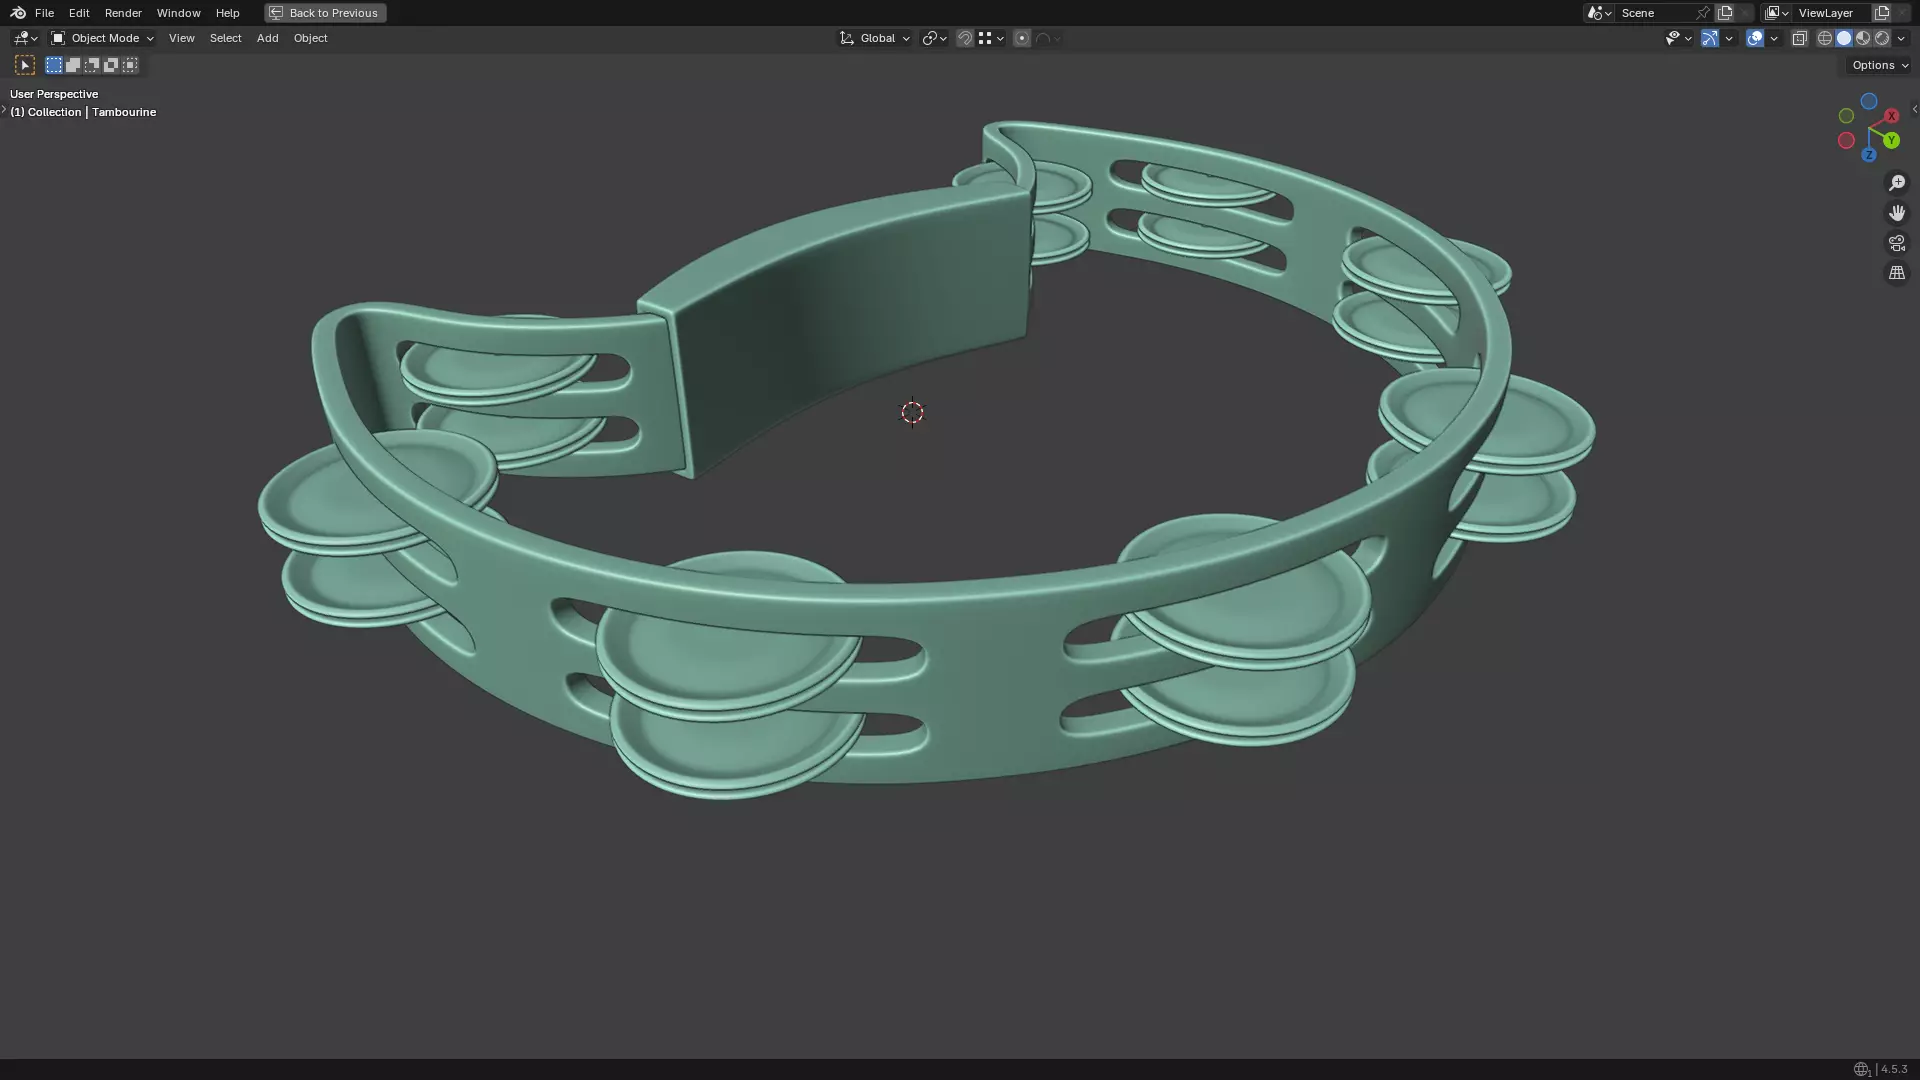Toggle proportional editing

coord(1022,38)
